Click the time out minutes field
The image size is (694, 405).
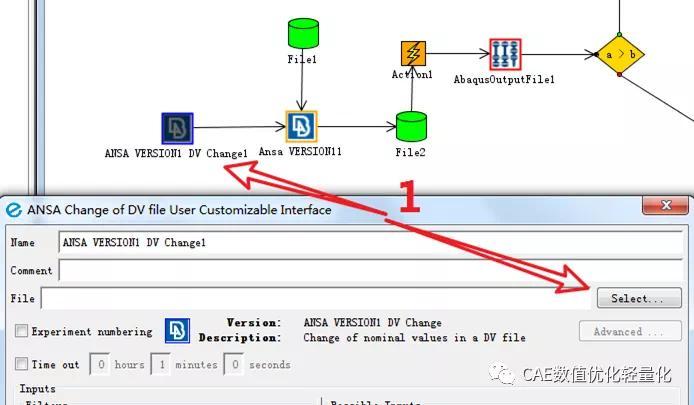click(x=160, y=364)
